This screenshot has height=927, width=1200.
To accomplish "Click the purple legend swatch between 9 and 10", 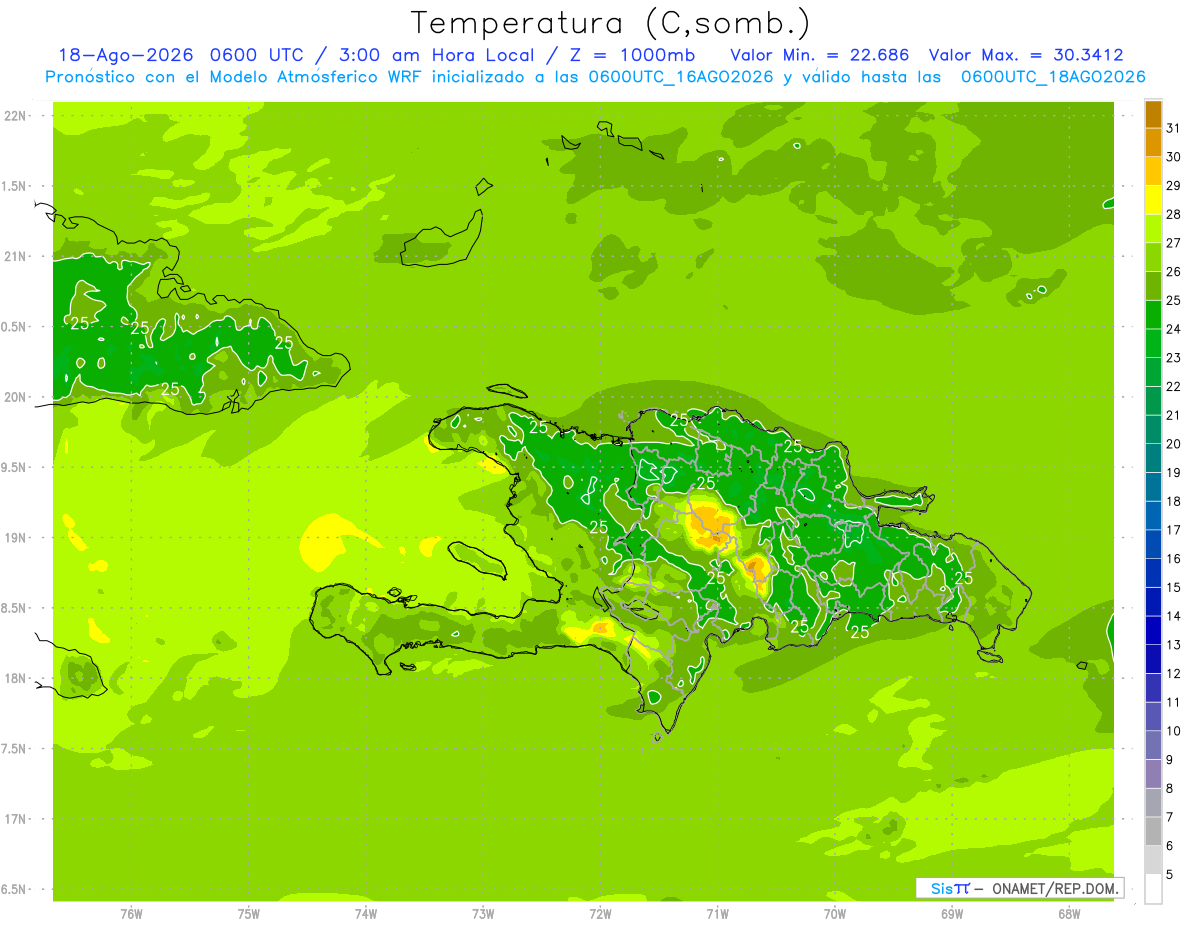I will 1153,745.
